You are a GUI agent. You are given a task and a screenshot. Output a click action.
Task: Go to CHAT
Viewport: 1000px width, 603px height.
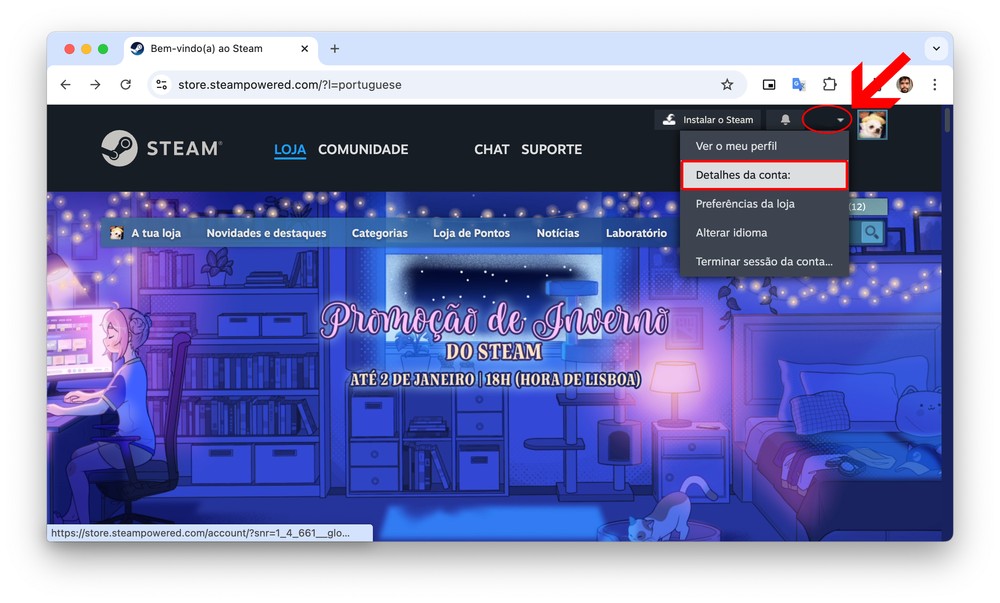pos(492,149)
